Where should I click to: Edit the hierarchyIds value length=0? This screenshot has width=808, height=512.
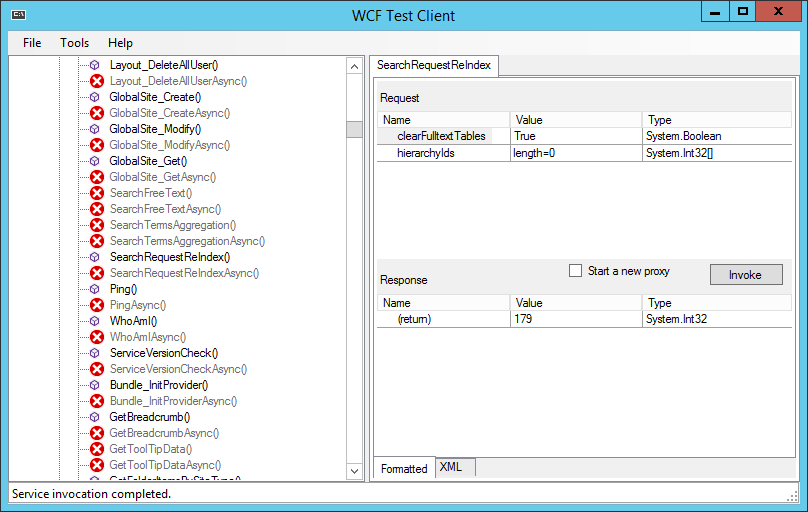click(576, 153)
